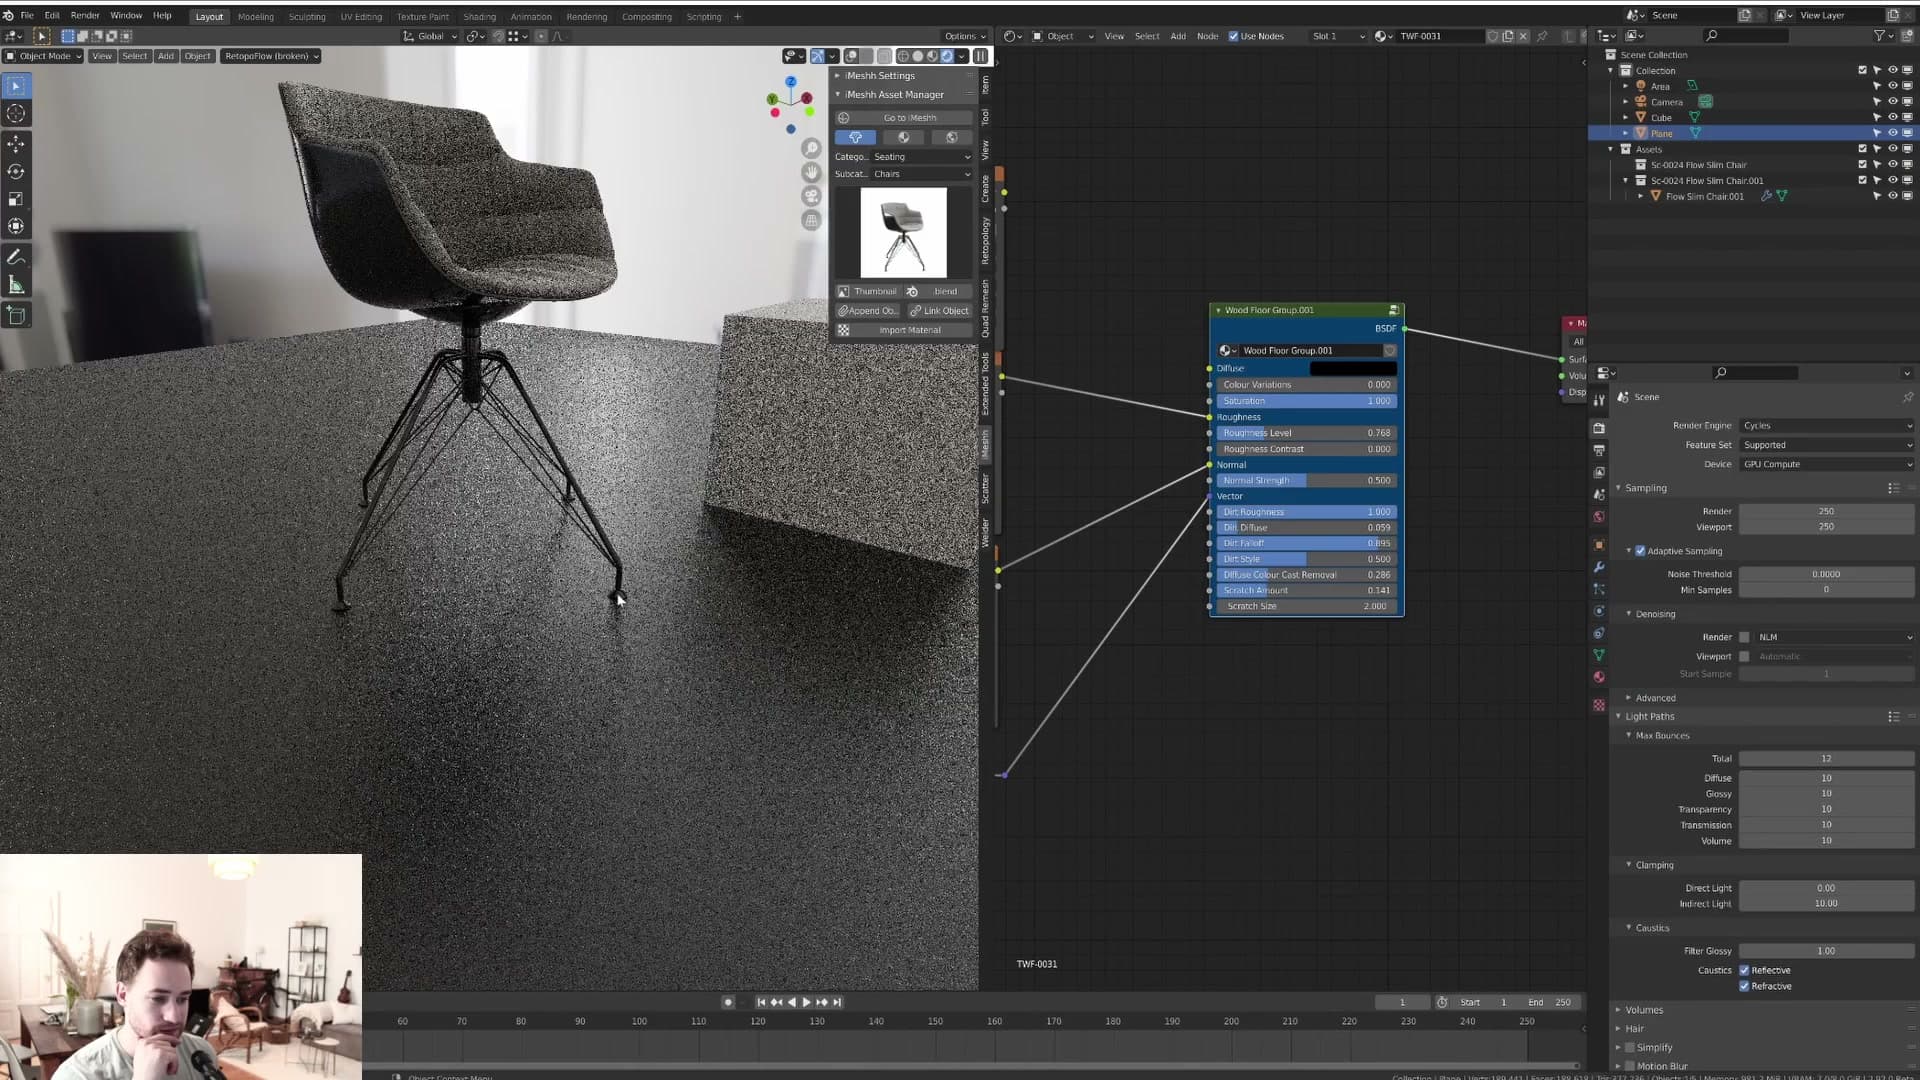Click the Scratch Amount slider
Image resolution: width=1920 pixels, height=1080 pixels.
click(1306, 591)
